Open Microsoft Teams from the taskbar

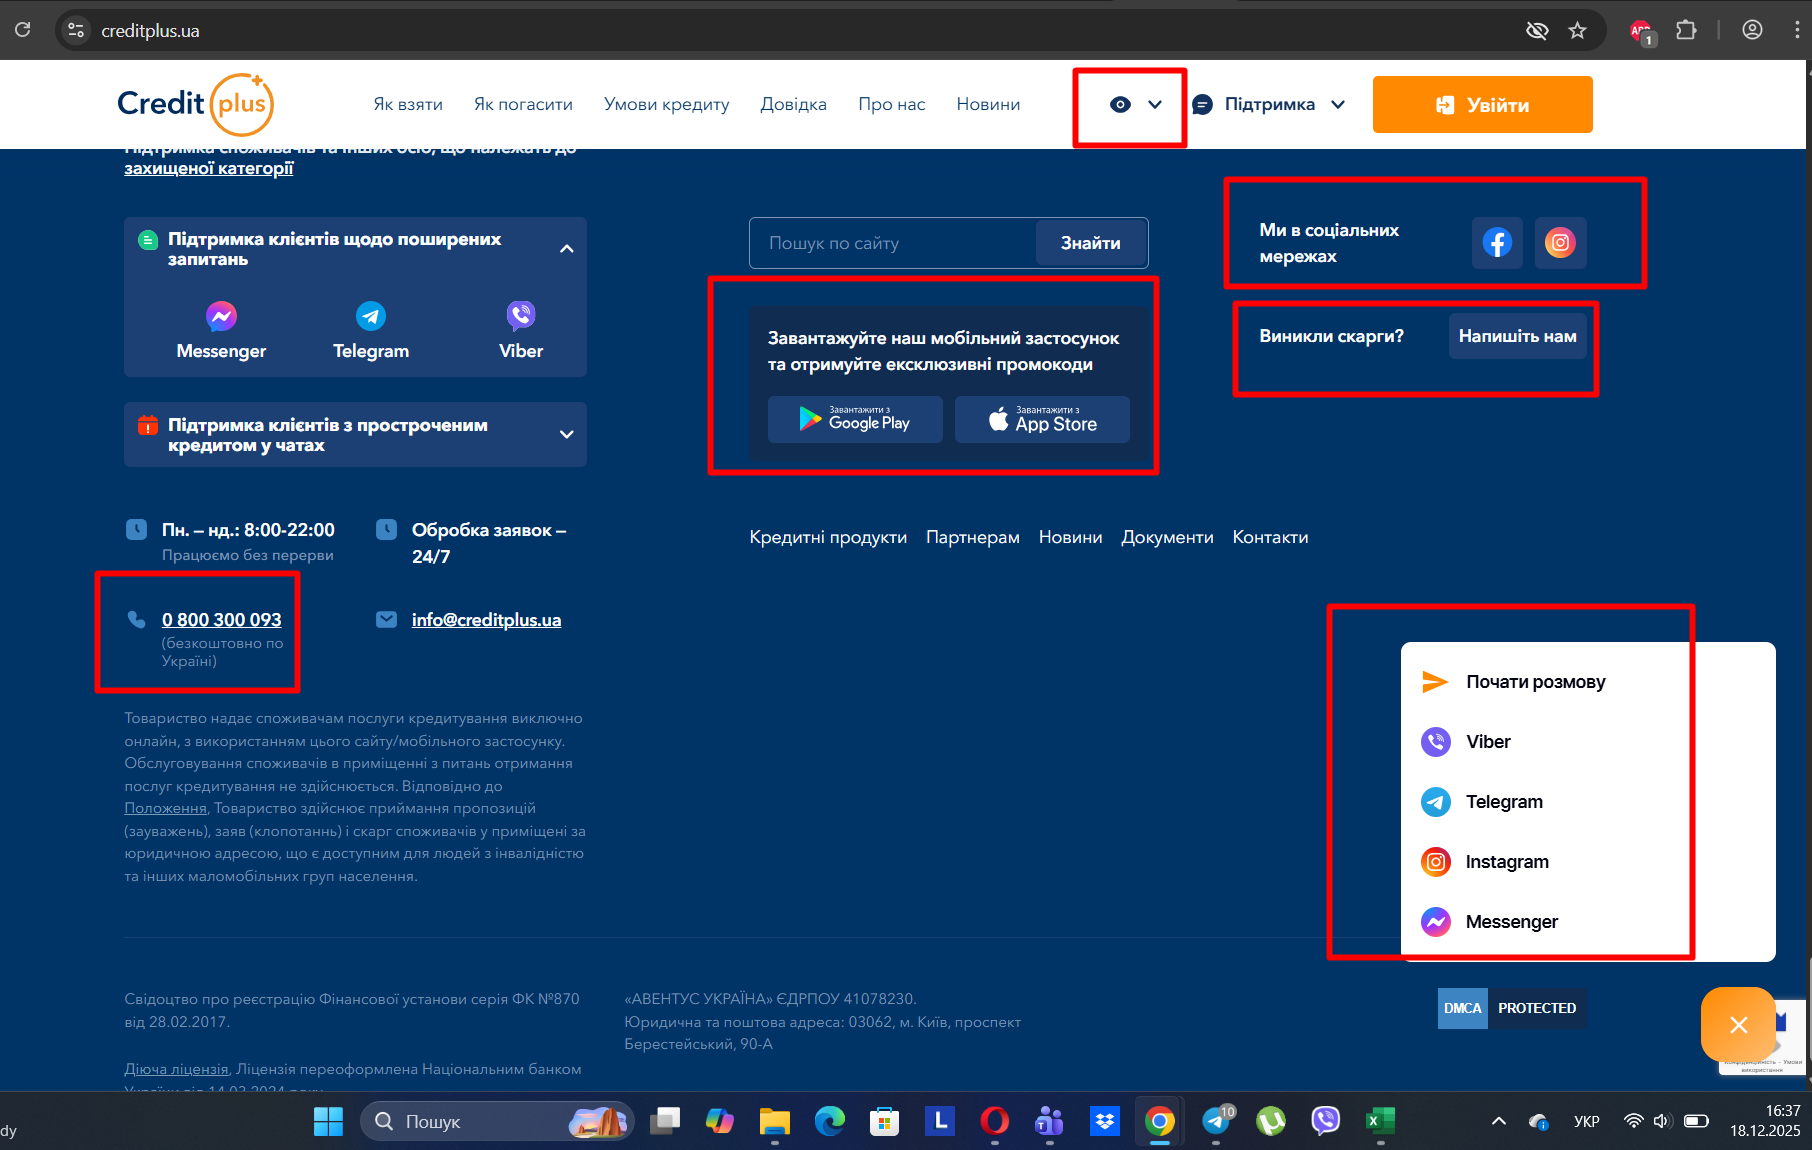click(1049, 1121)
